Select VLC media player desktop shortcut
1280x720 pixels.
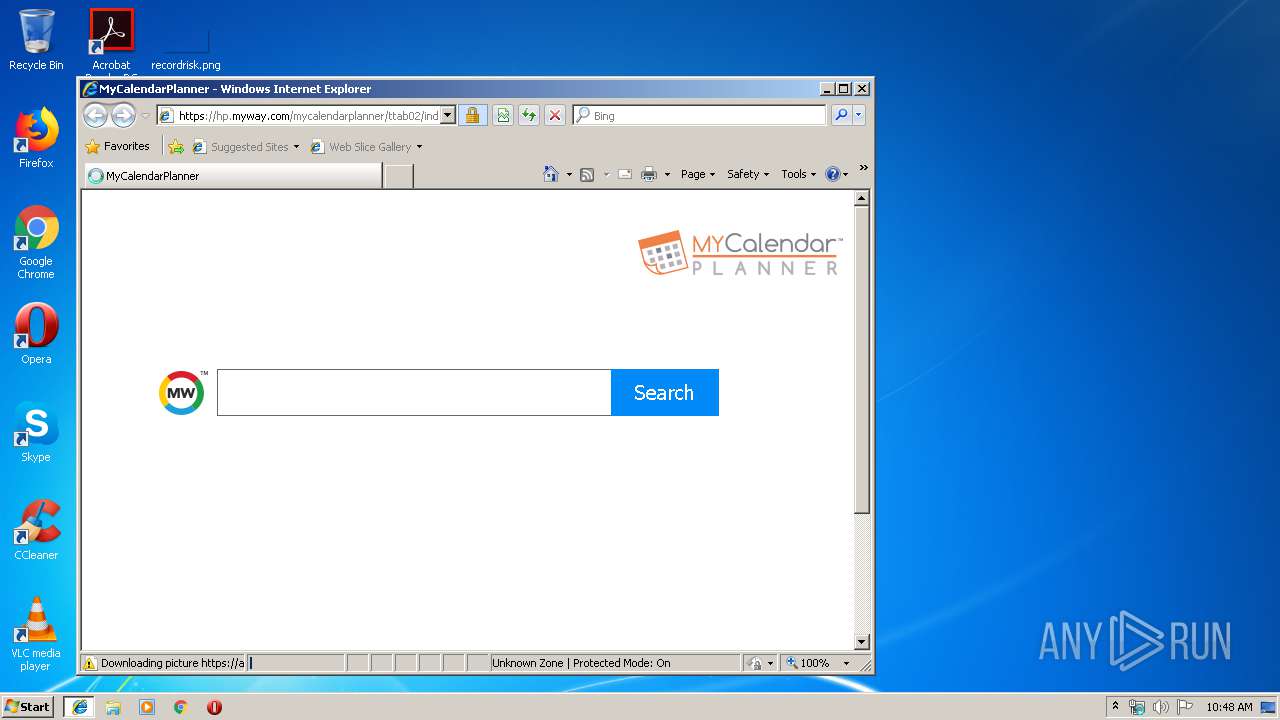[36, 634]
